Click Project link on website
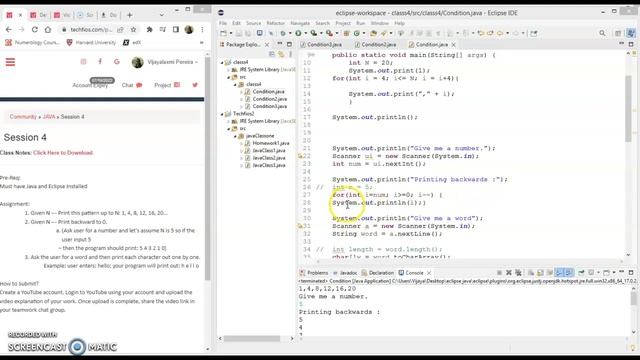This screenshot has height=360, width=640. tap(167, 85)
